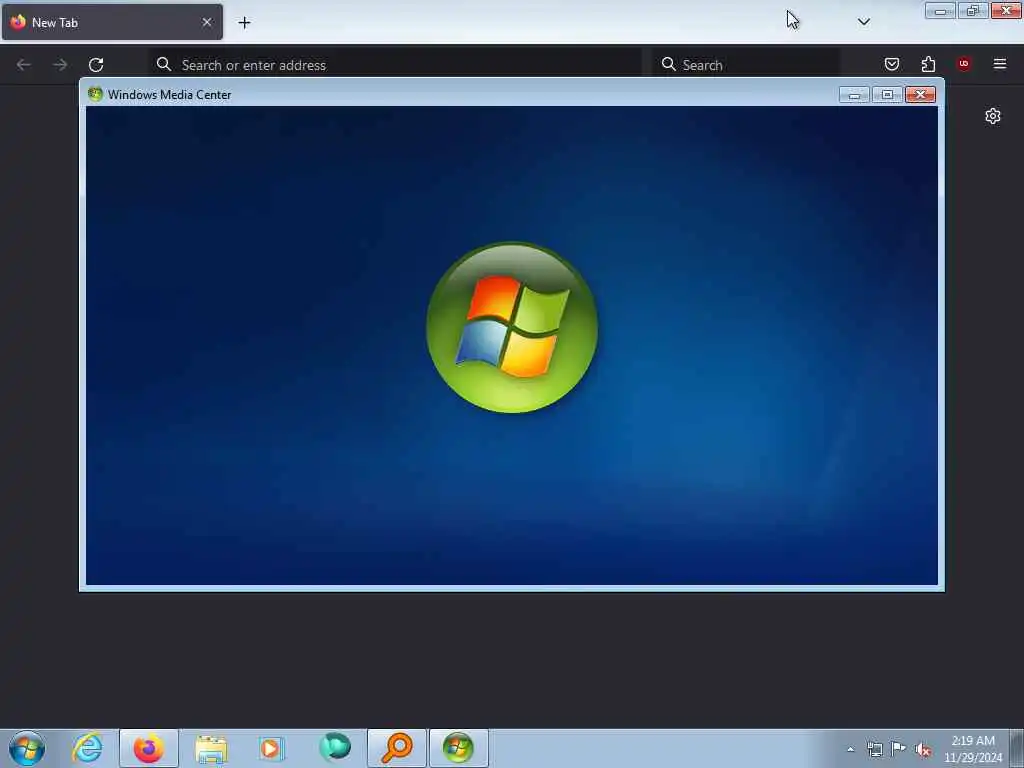Click the Firefox back arrow button
This screenshot has width=1024, height=768.
coord(24,65)
